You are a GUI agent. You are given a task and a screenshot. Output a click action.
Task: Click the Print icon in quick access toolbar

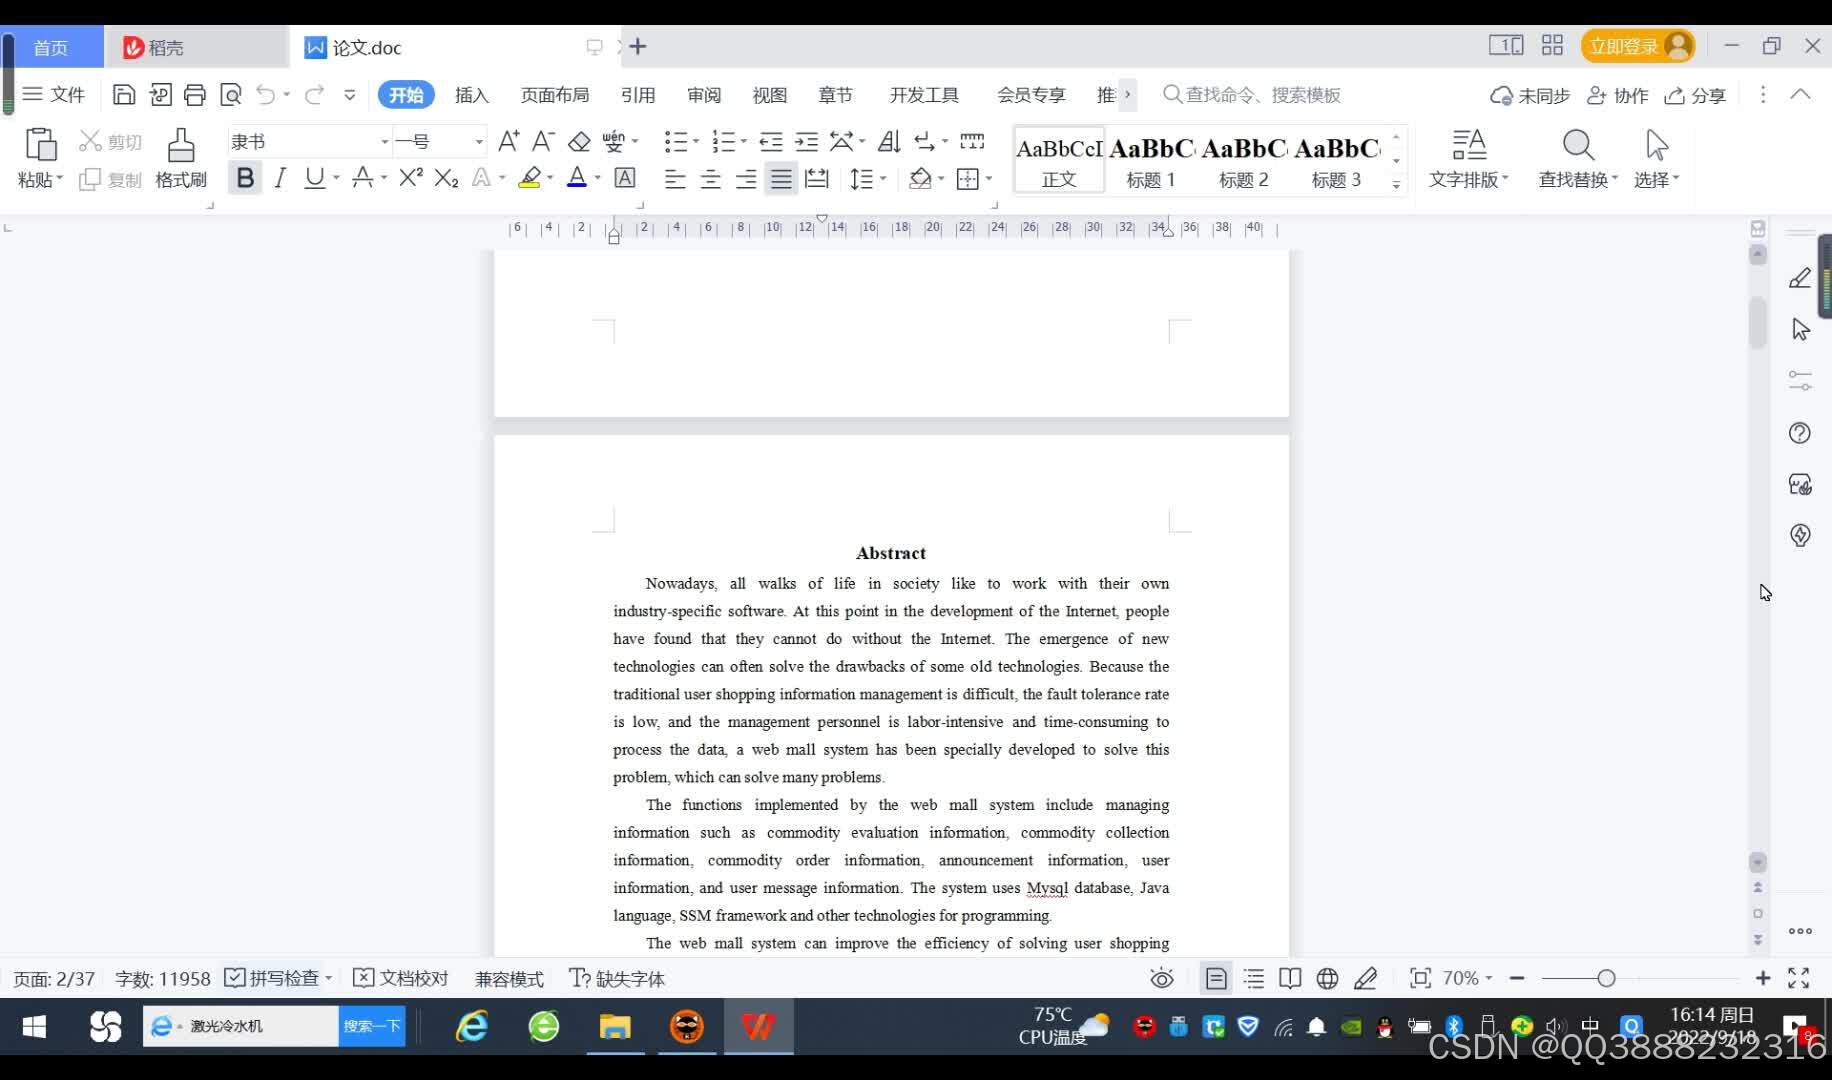195,94
